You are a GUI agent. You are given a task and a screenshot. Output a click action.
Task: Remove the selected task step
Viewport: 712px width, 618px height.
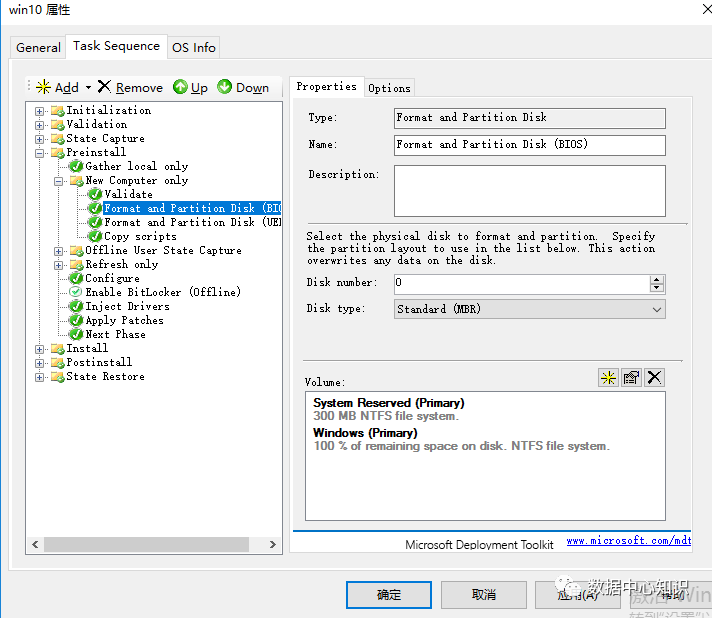[x=130, y=87]
